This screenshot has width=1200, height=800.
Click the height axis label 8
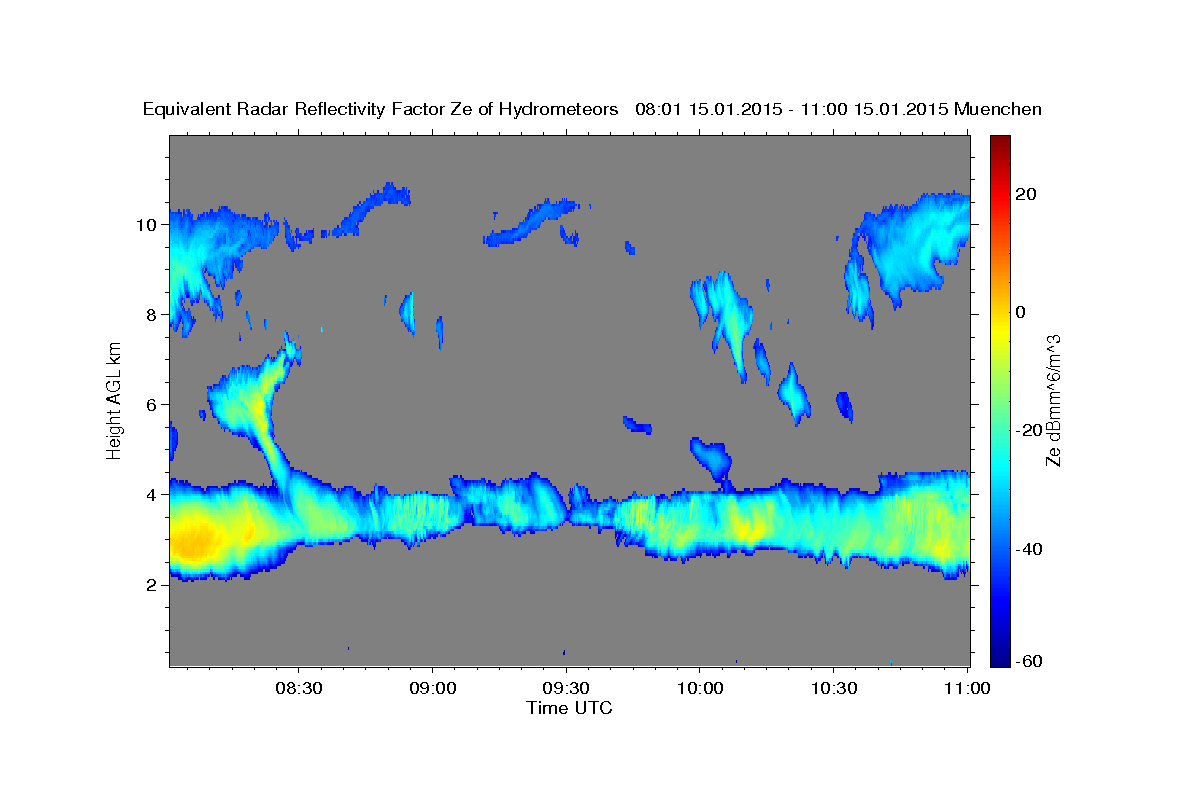coord(154,315)
